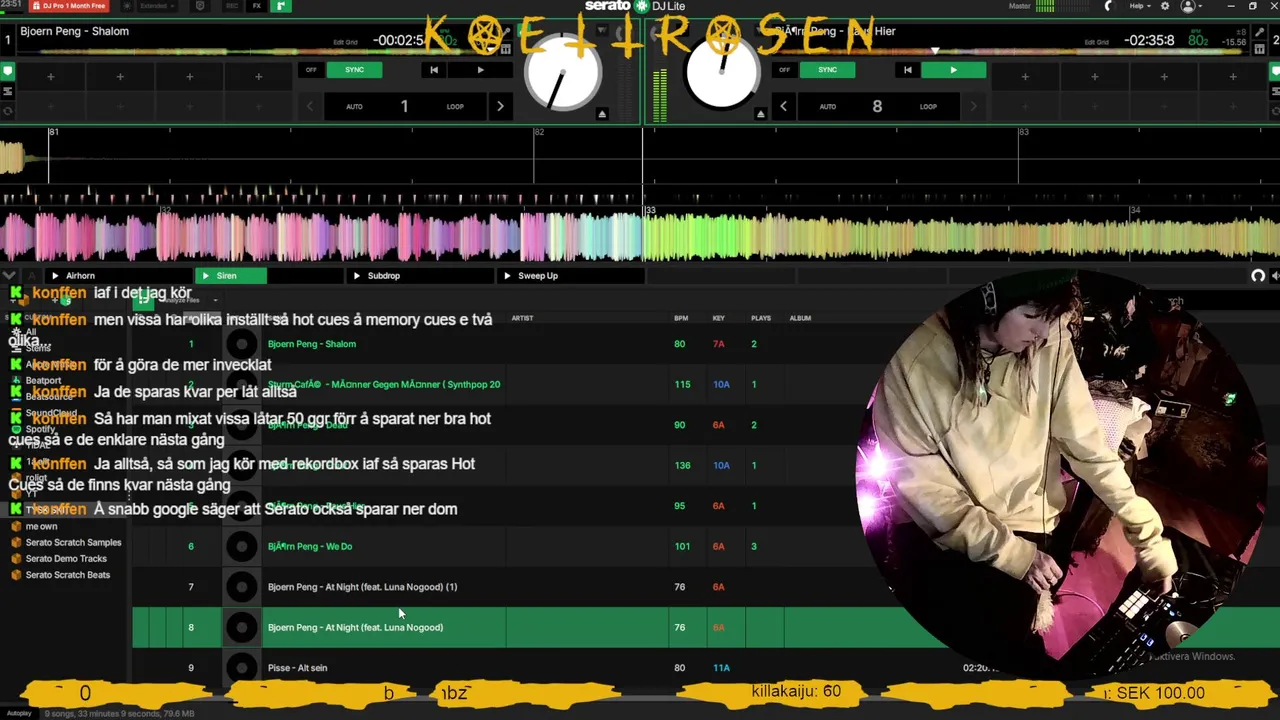This screenshot has height=720, width=1280.
Task: Select track Pisse - Alt sein
Action: (x=297, y=668)
